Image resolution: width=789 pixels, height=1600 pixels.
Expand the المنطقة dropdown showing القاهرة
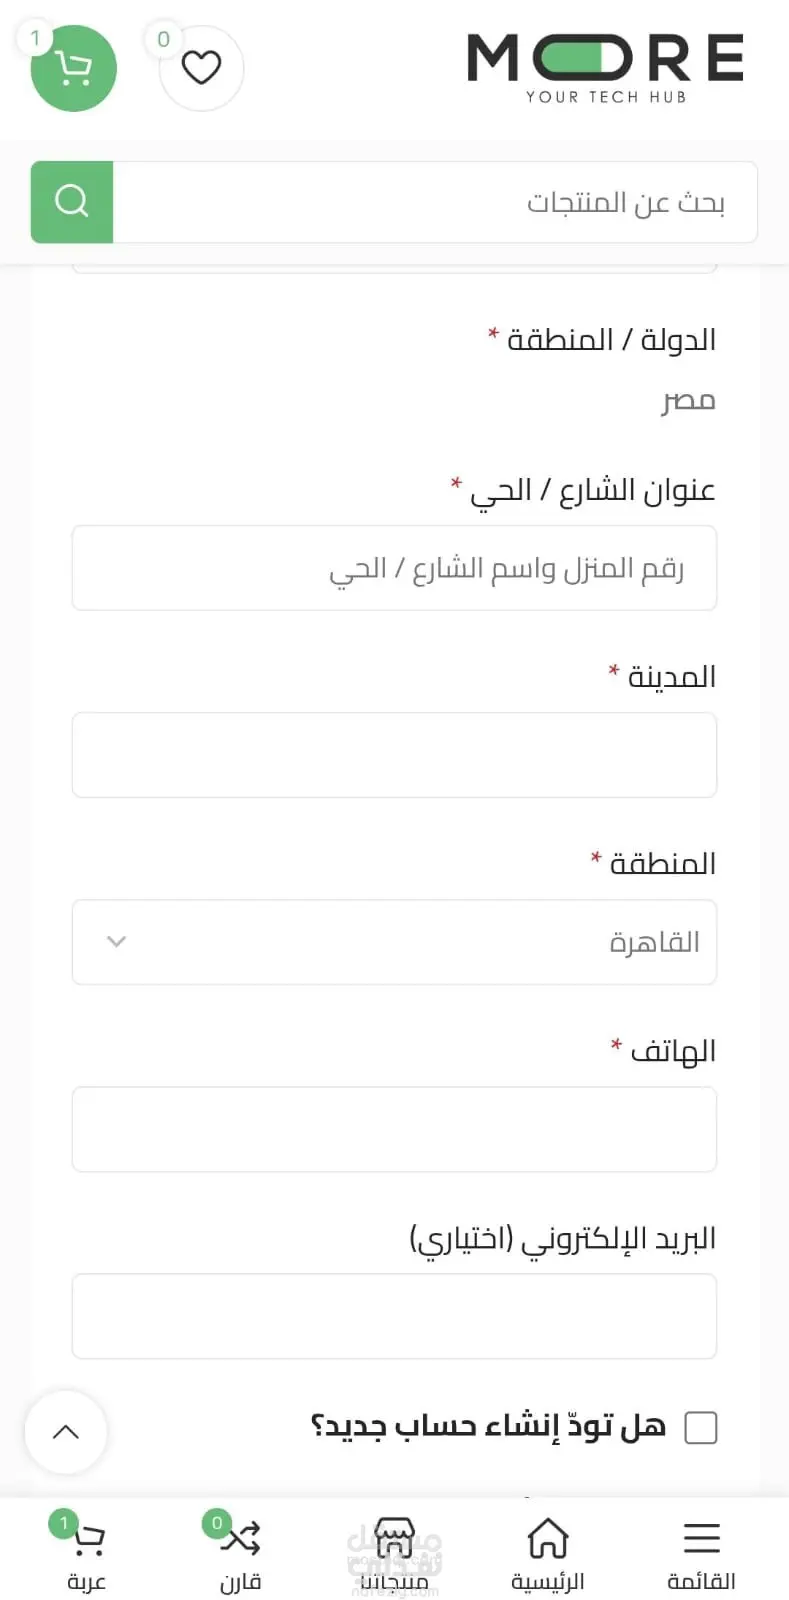pyautogui.click(x=394, y=942)
